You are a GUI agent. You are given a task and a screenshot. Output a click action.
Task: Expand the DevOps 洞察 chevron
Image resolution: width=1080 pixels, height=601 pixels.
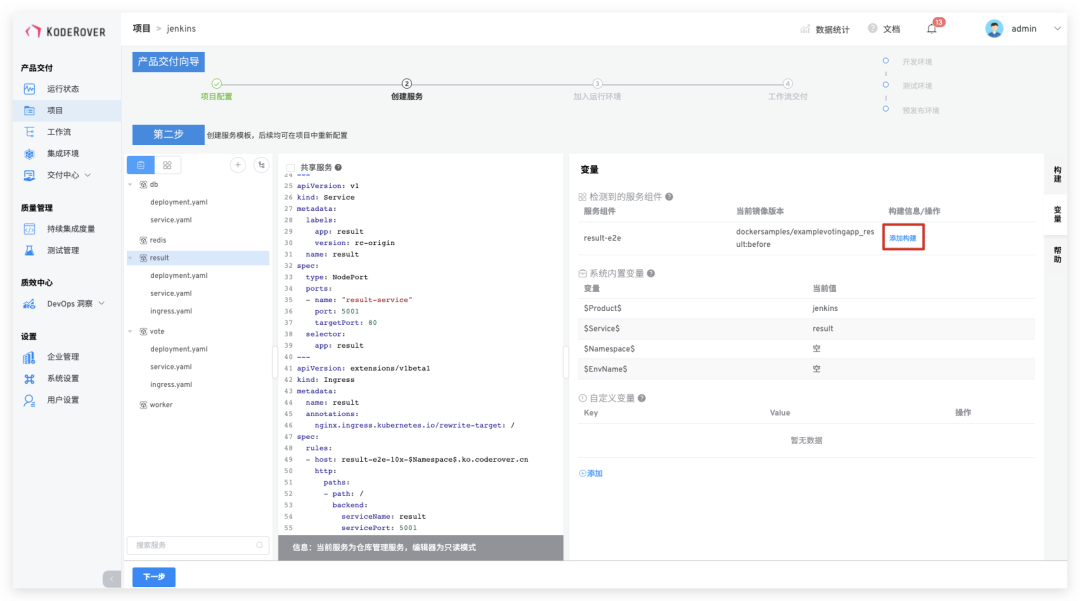click(102, 304)
